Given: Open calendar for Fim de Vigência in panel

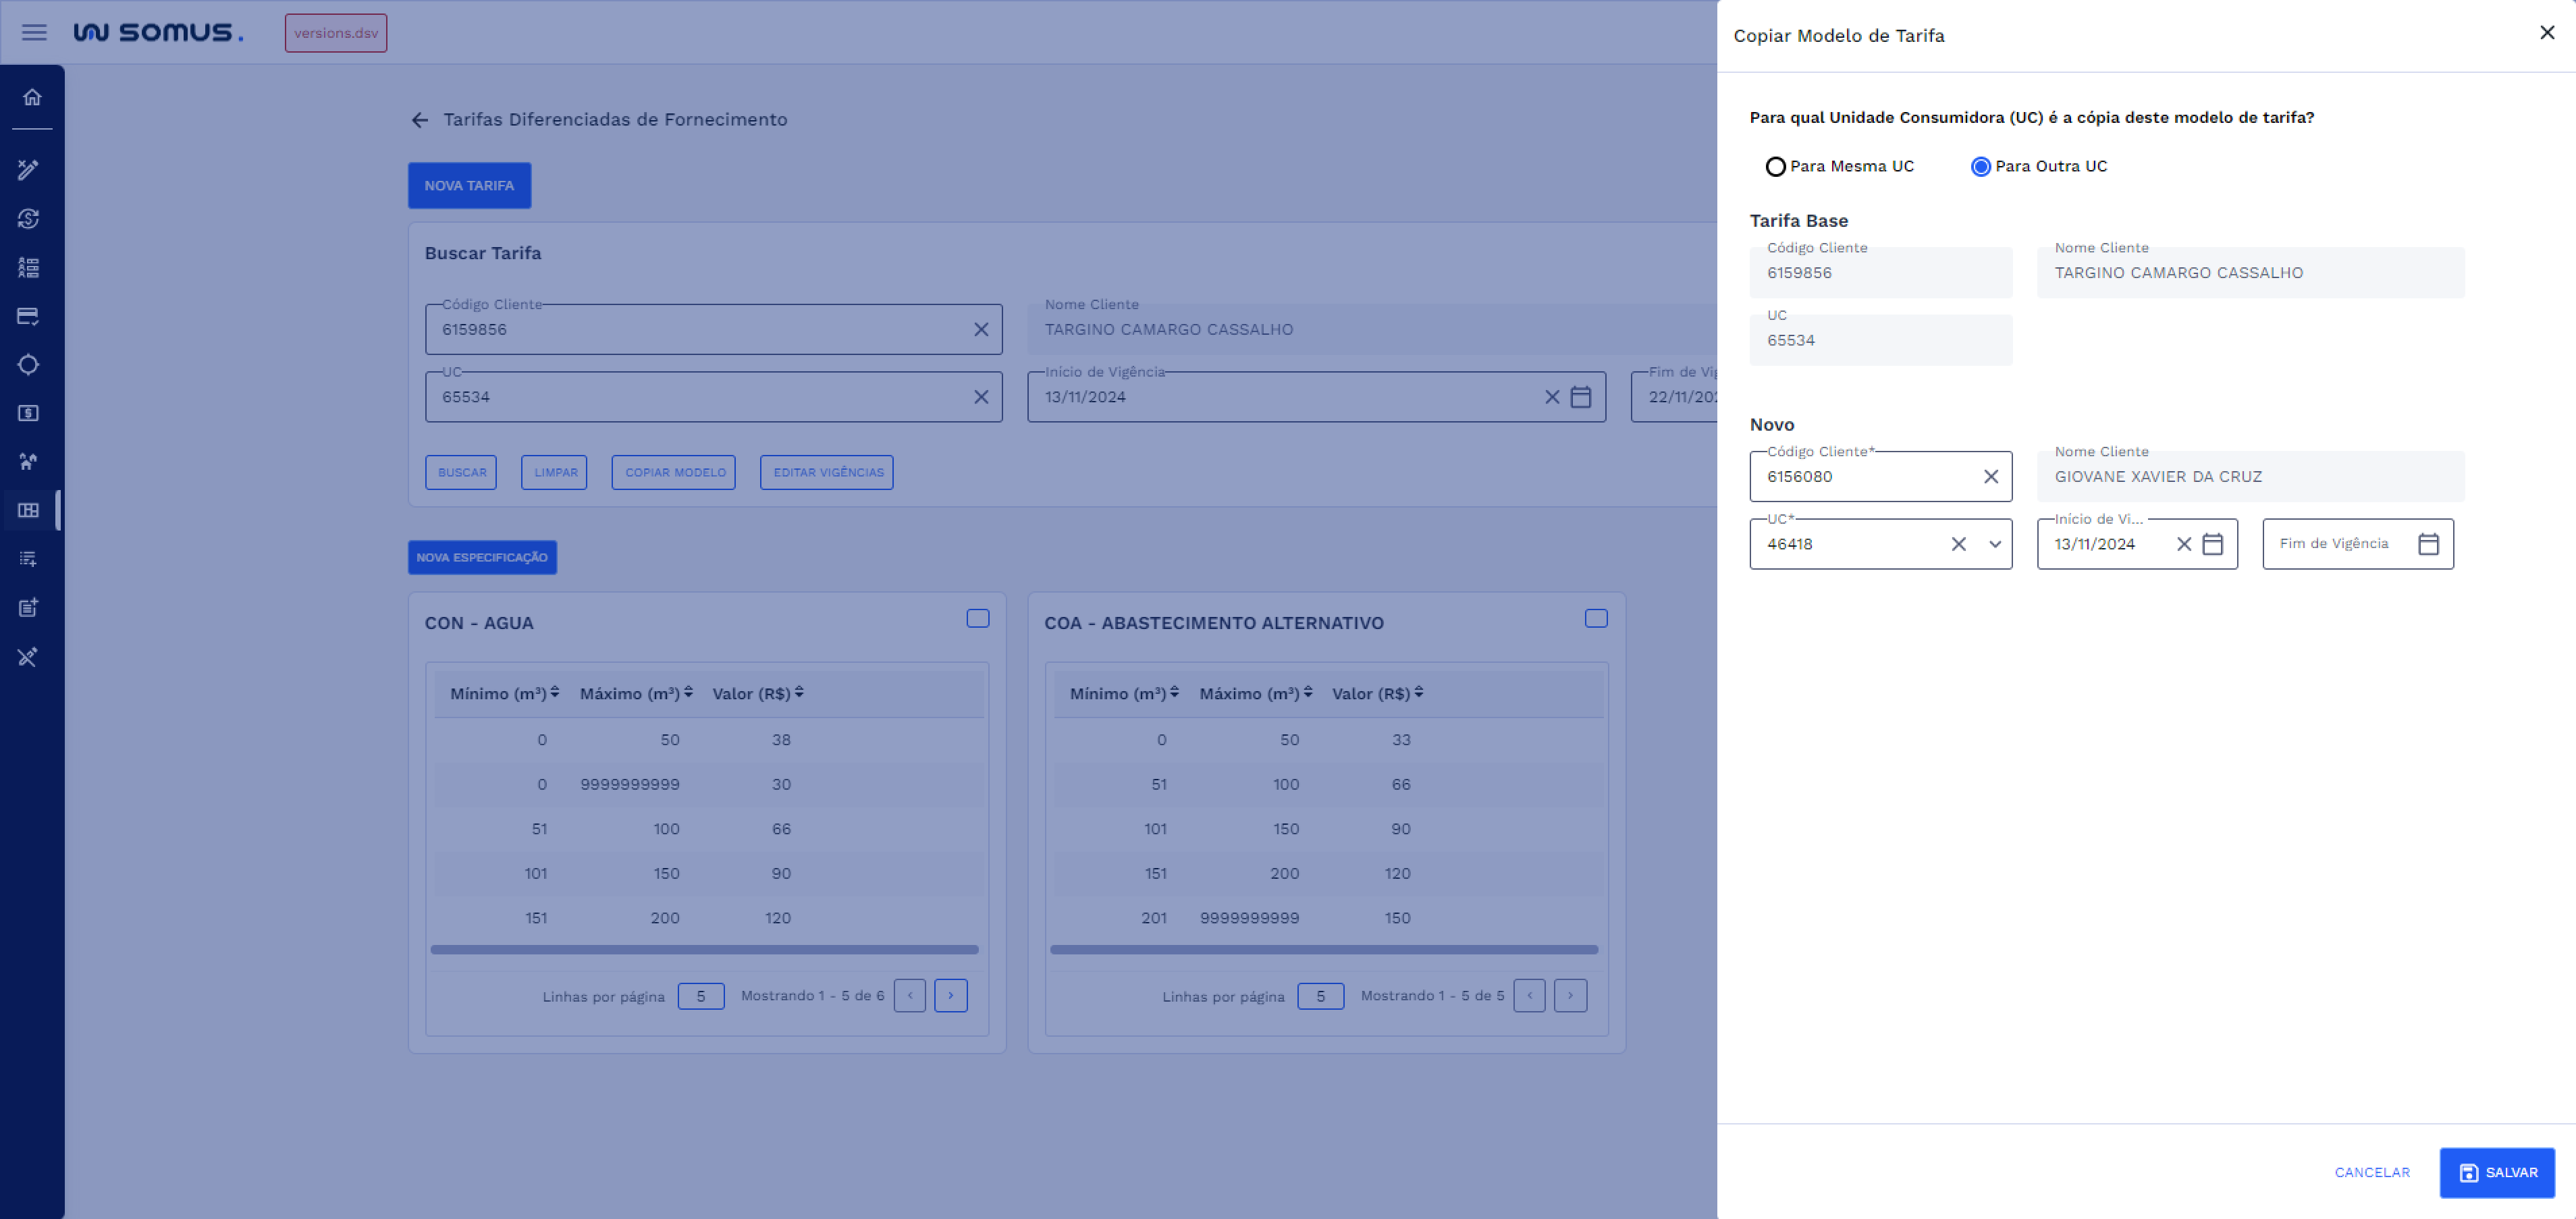Looking at the screenshot, I should click(2428, 544).
